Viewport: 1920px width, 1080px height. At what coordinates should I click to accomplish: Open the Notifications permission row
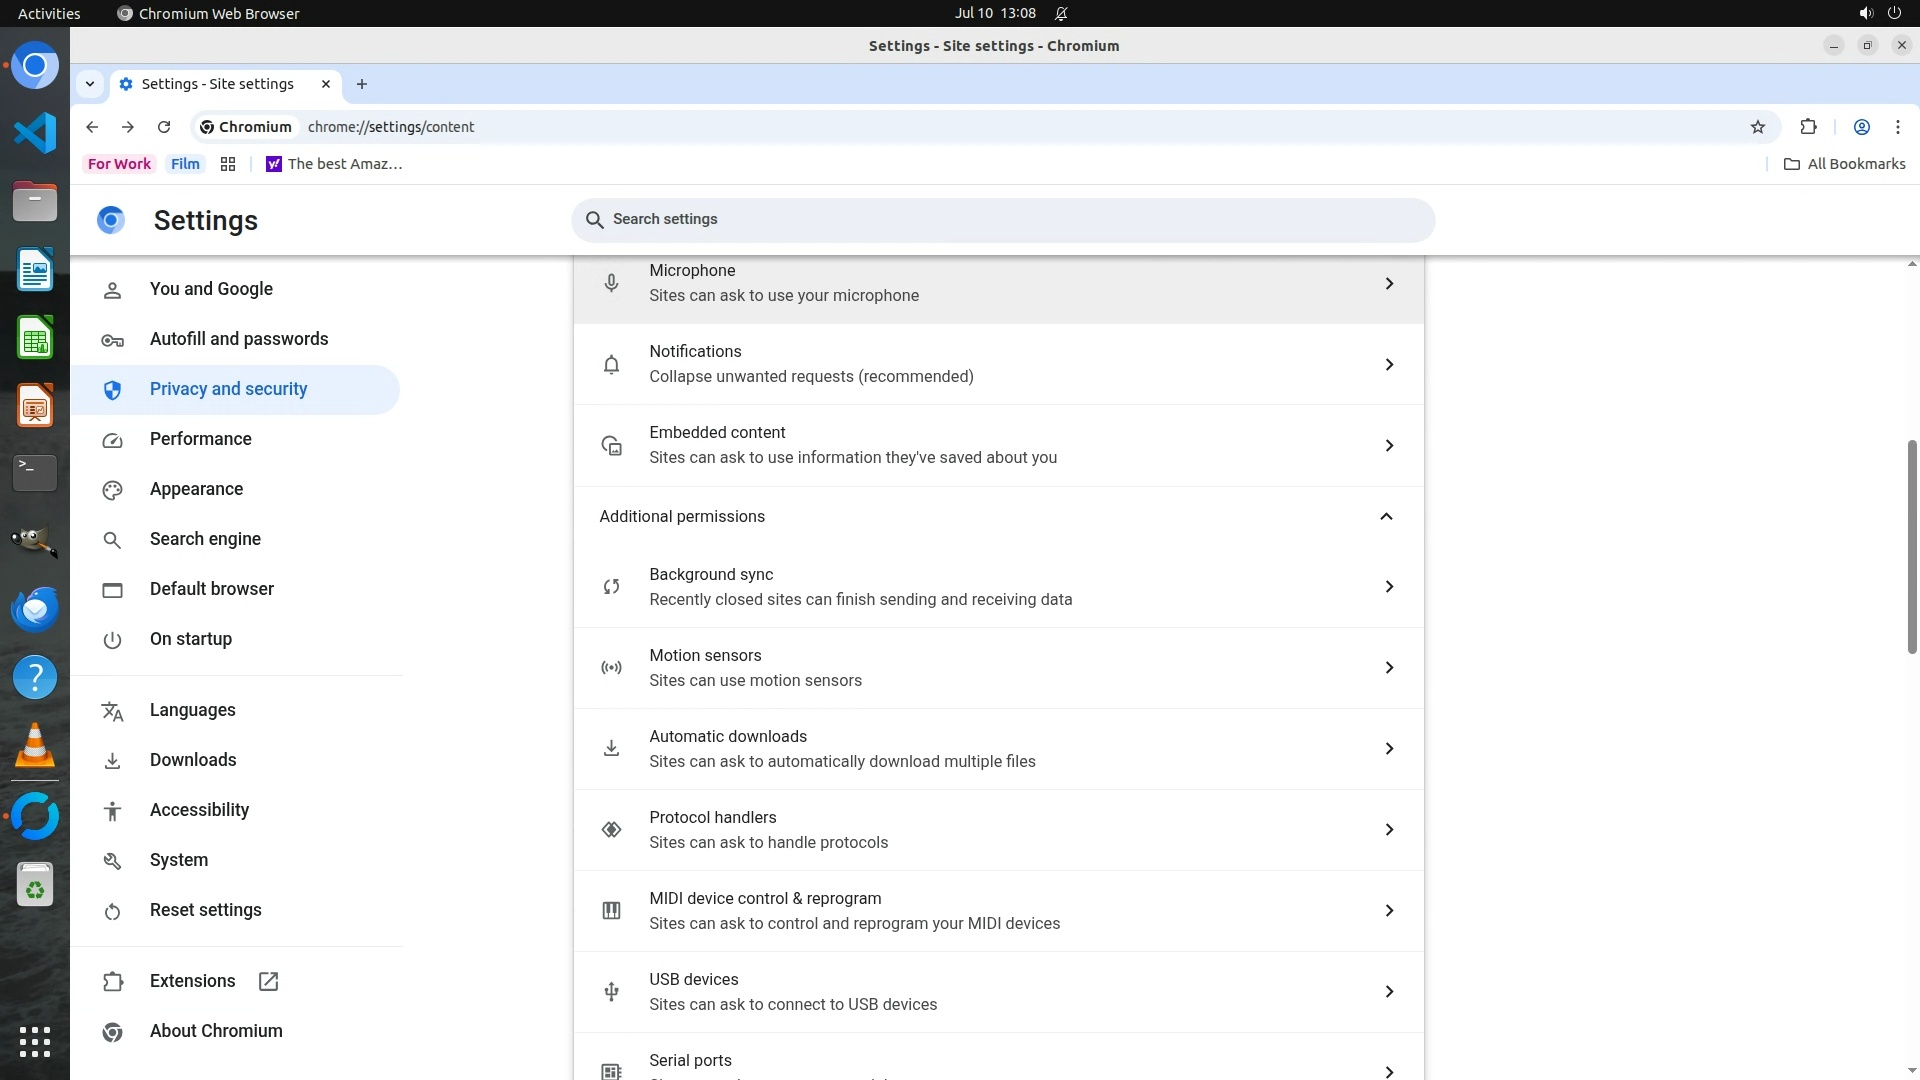[x=998, y=365]
